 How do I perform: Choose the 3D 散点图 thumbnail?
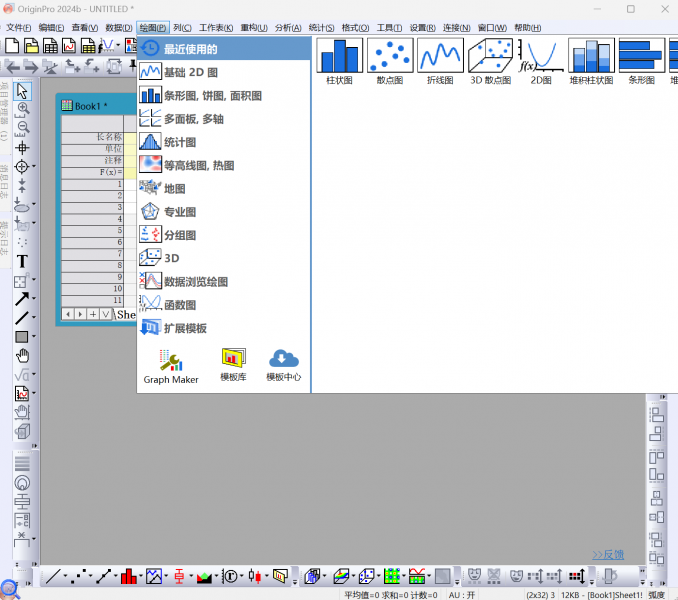491,61
